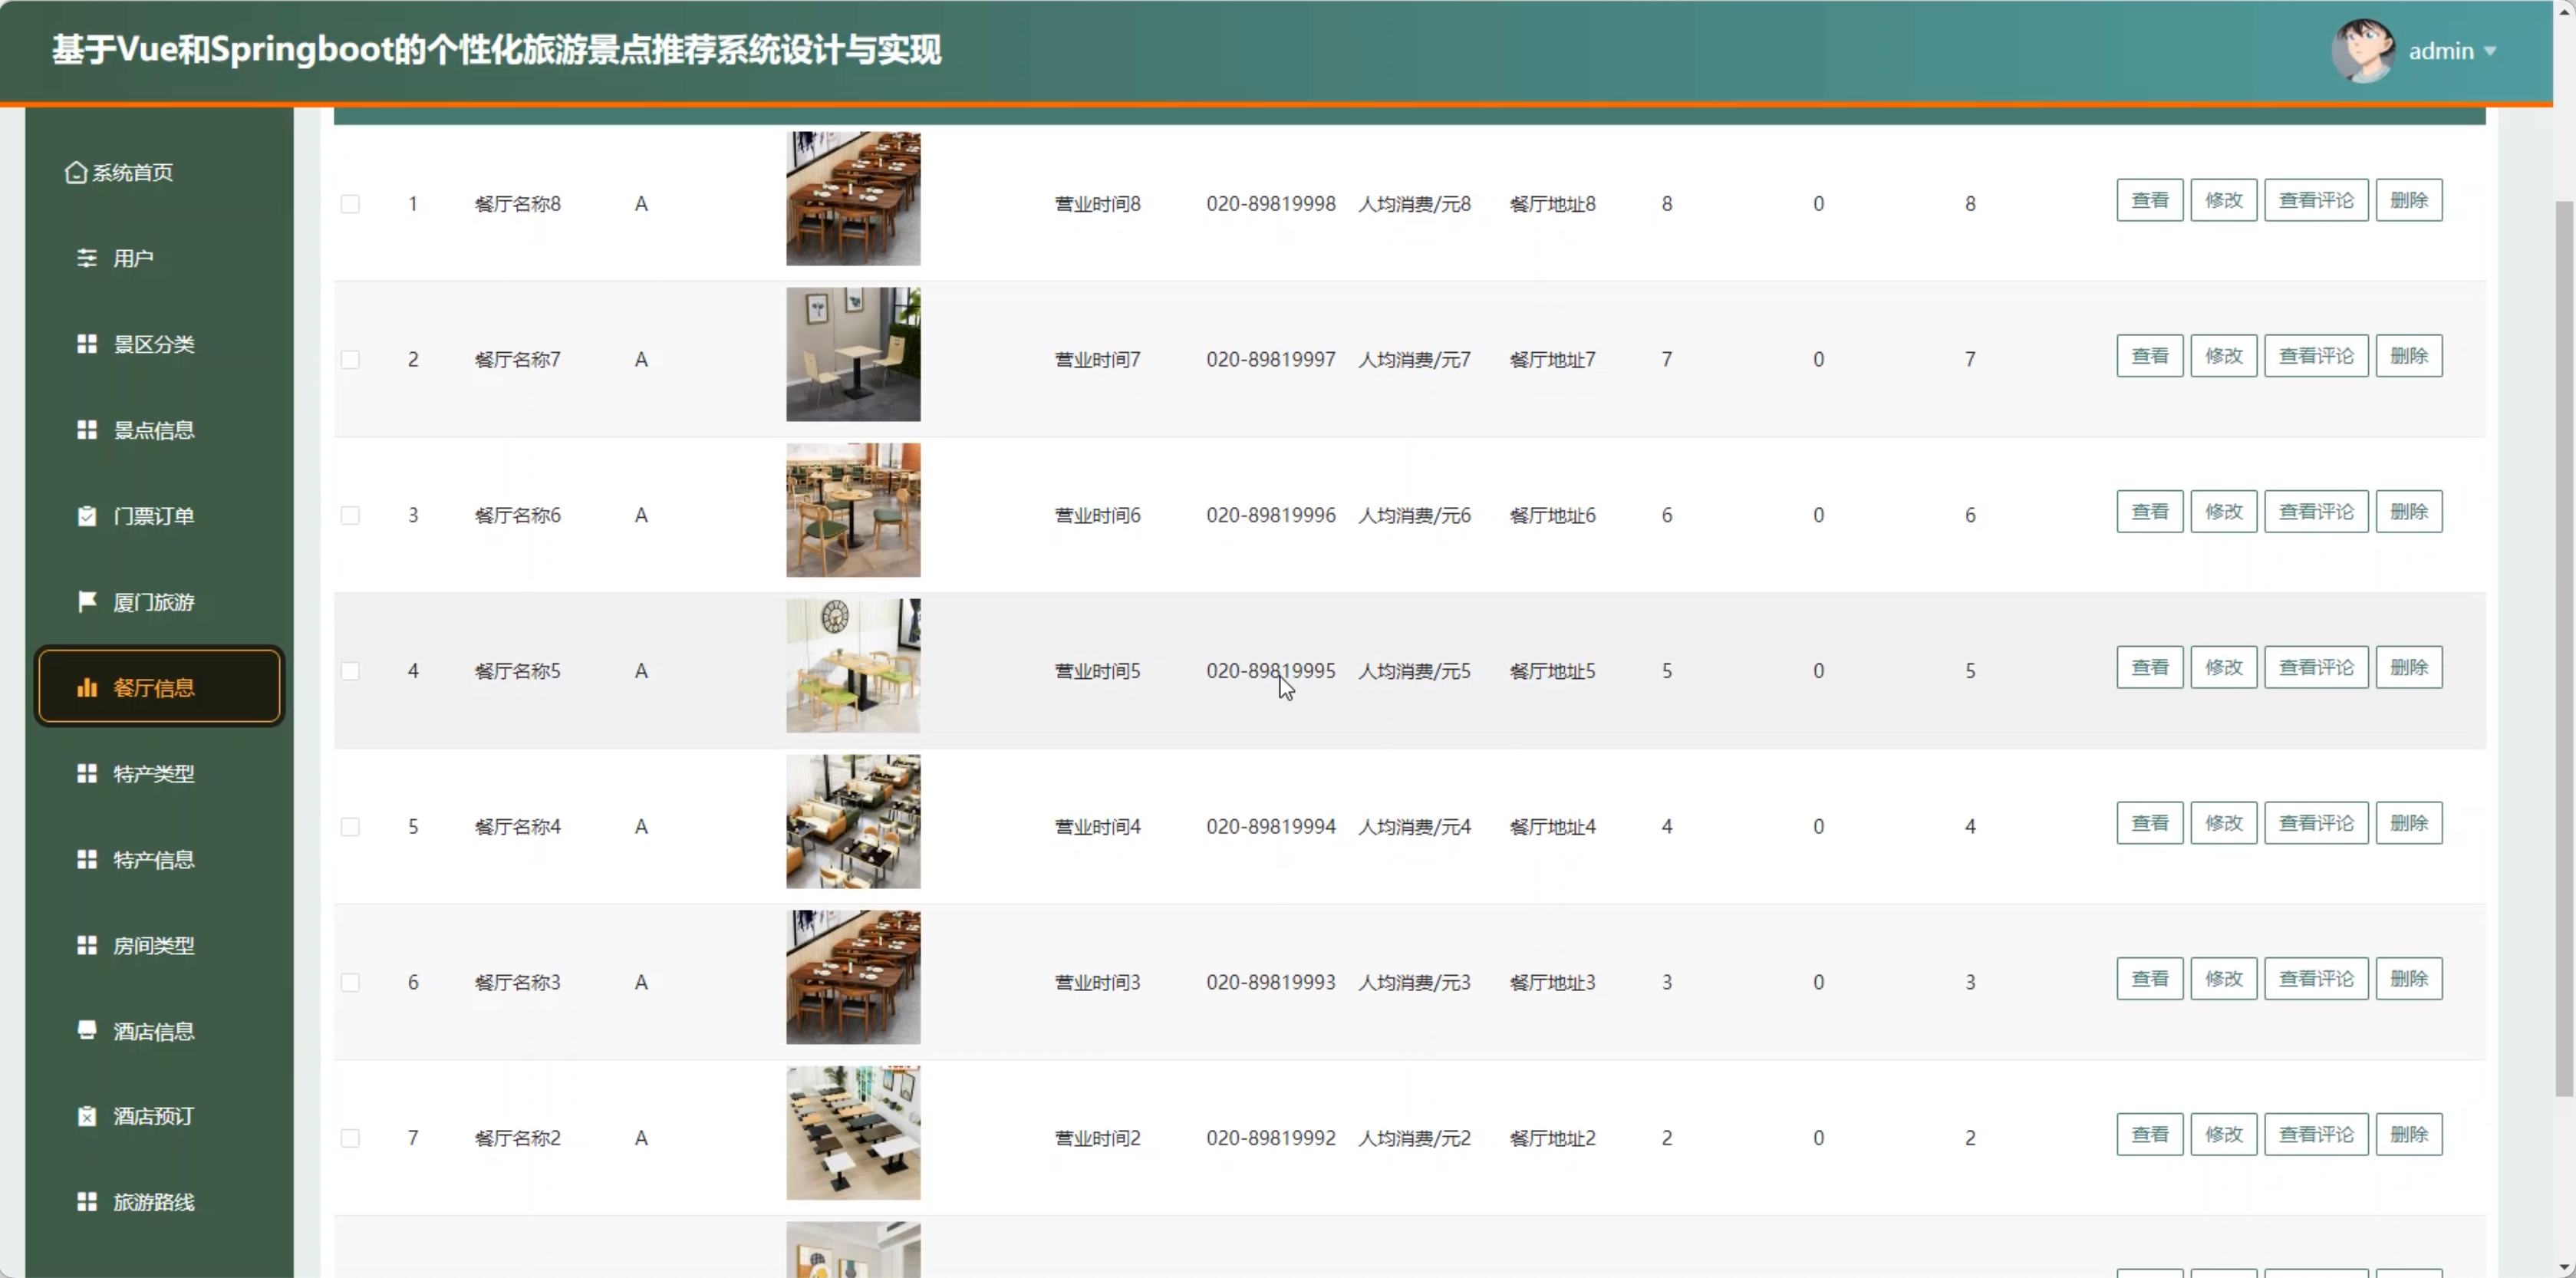Click phone number 020-89819996

1271,515
